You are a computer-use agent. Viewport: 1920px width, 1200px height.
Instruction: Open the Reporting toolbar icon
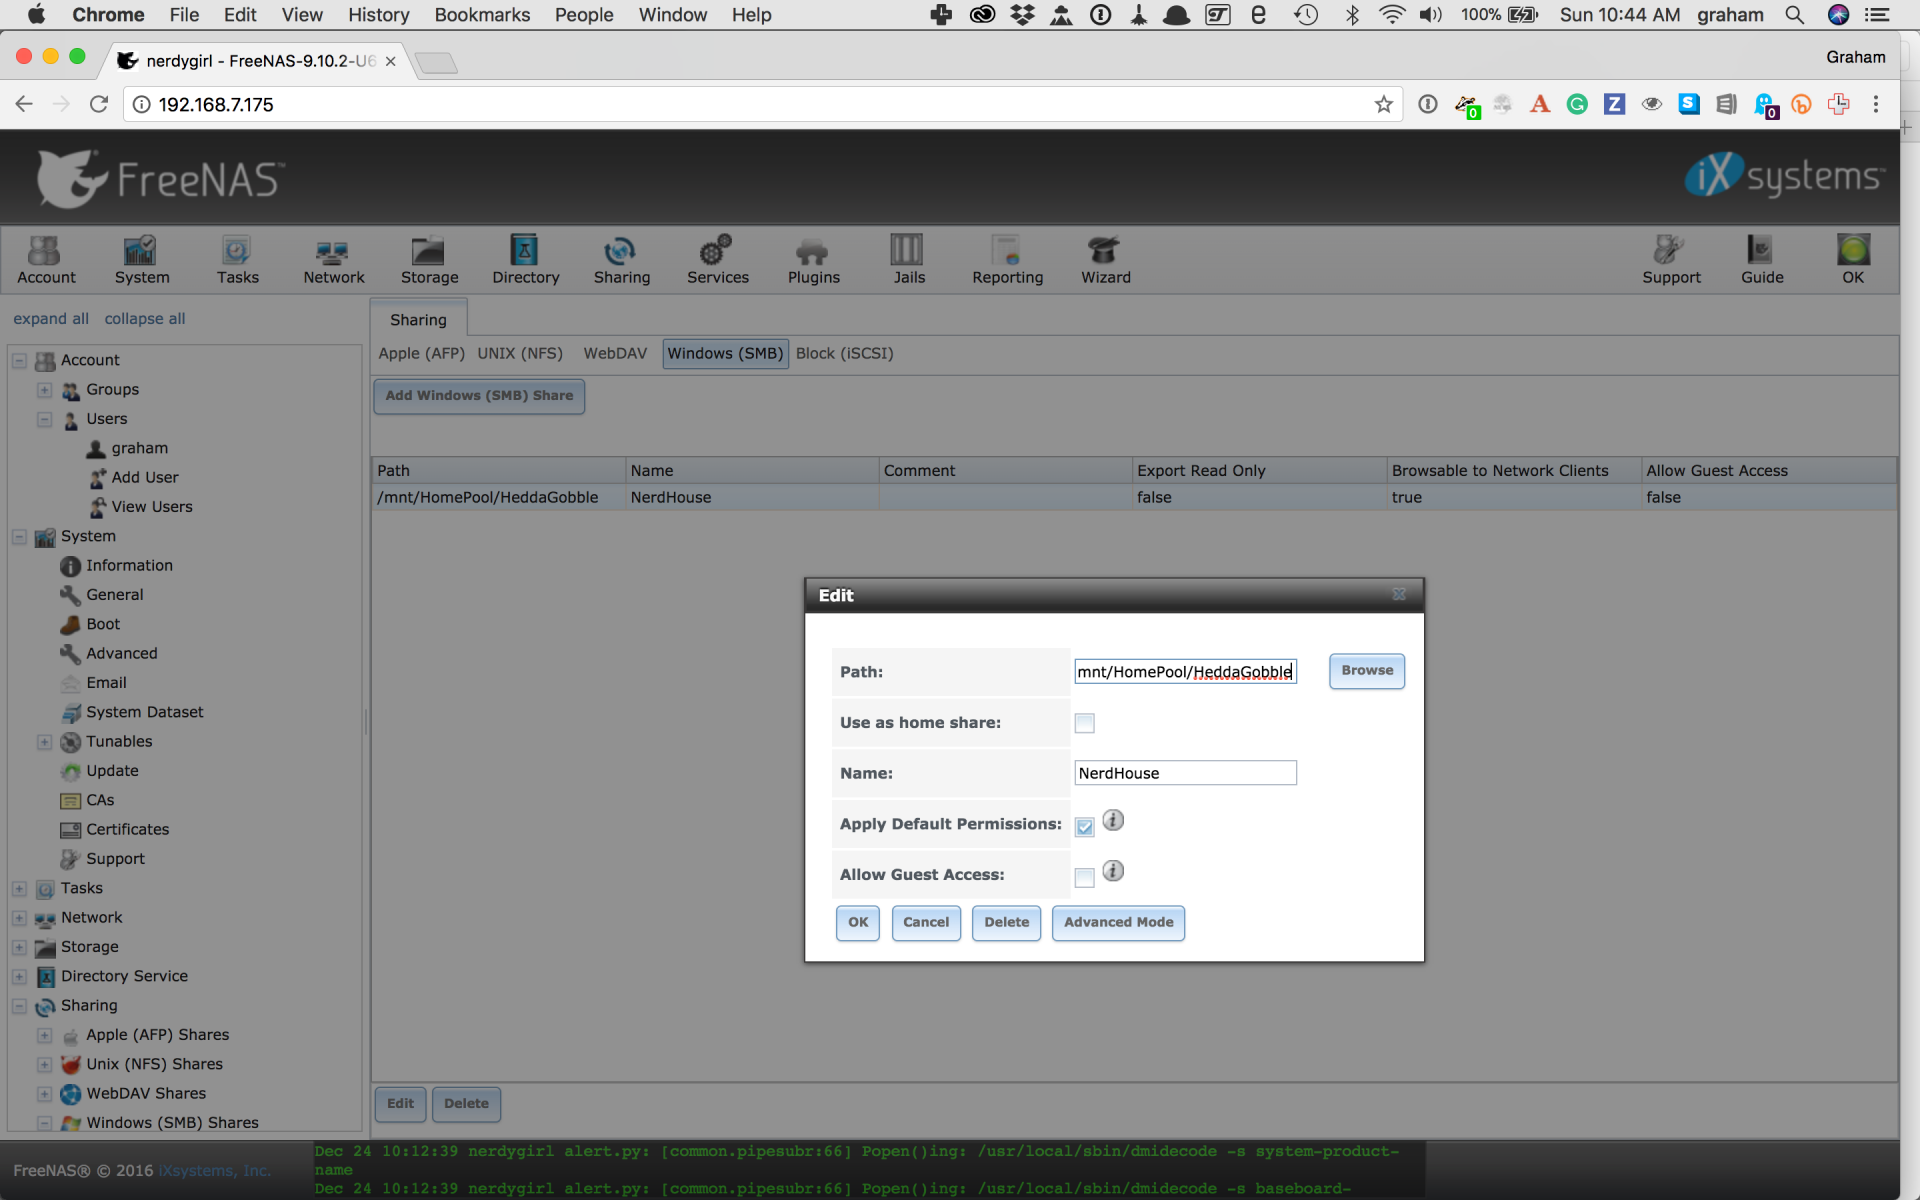[1007, 260]
